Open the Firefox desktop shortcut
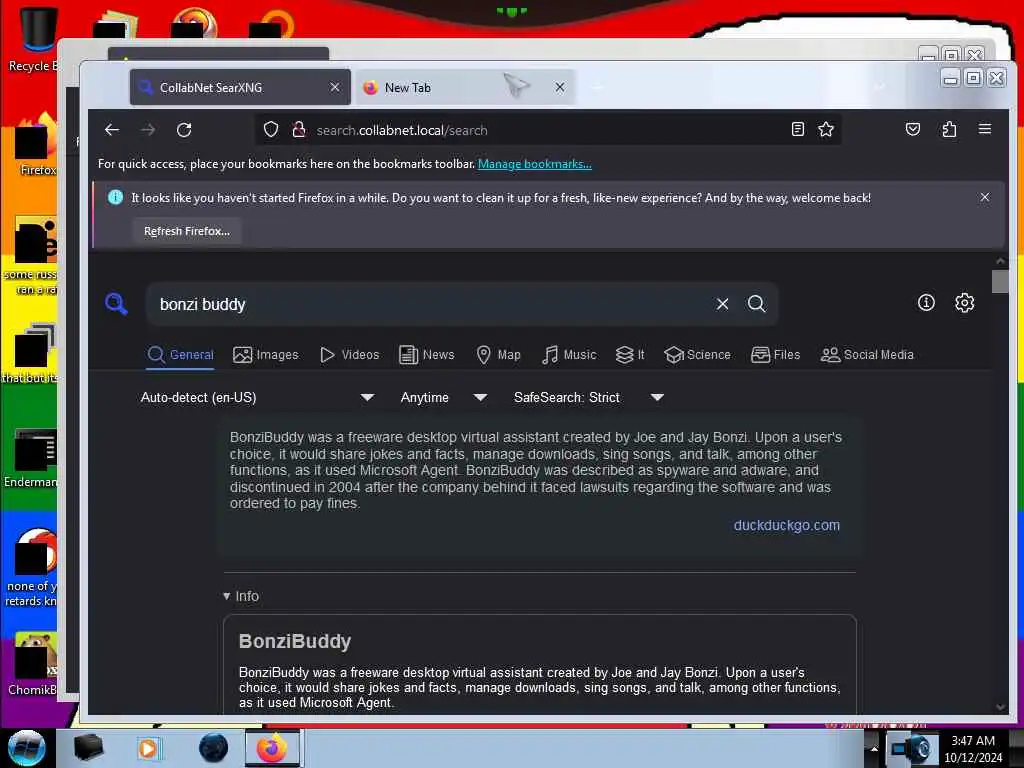Image resolution: width=1024 pixels, height=768 pixels. pos(36,145)
